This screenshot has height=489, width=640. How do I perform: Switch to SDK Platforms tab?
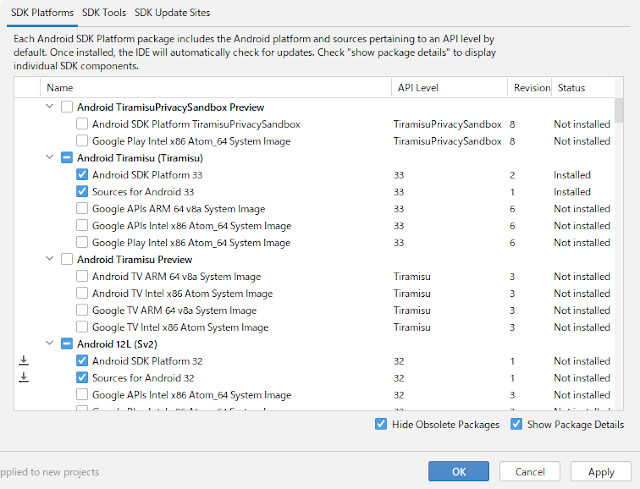[42, 13]
